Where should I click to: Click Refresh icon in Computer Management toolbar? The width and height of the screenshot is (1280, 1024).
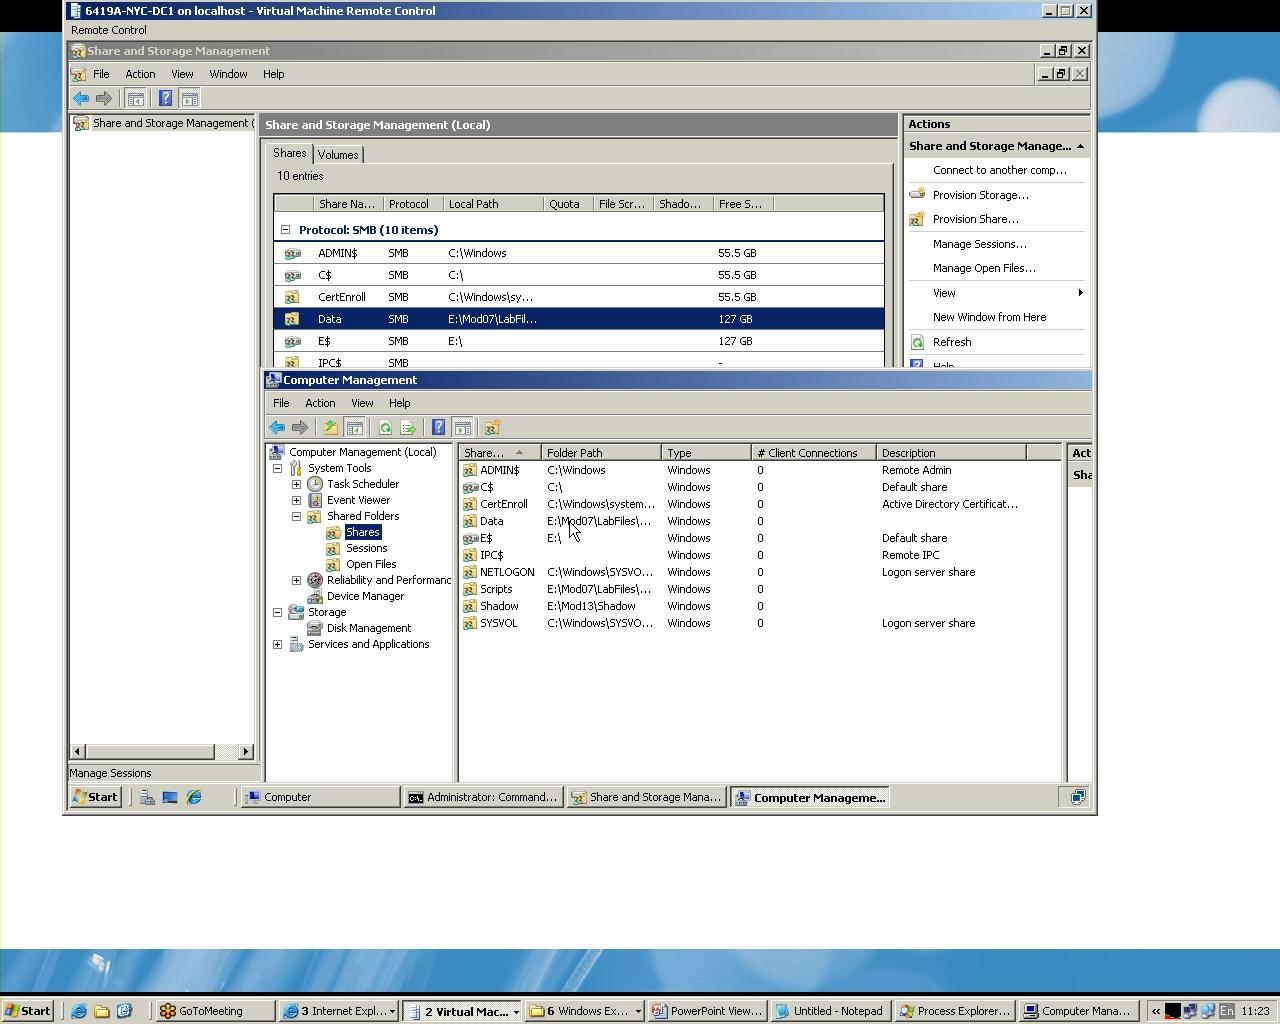(385, 428)
